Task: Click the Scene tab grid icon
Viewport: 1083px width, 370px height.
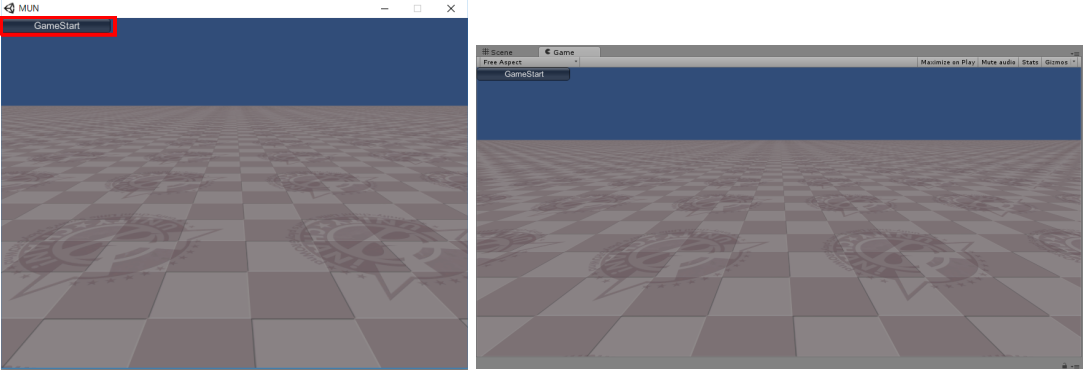Action: 486,52
